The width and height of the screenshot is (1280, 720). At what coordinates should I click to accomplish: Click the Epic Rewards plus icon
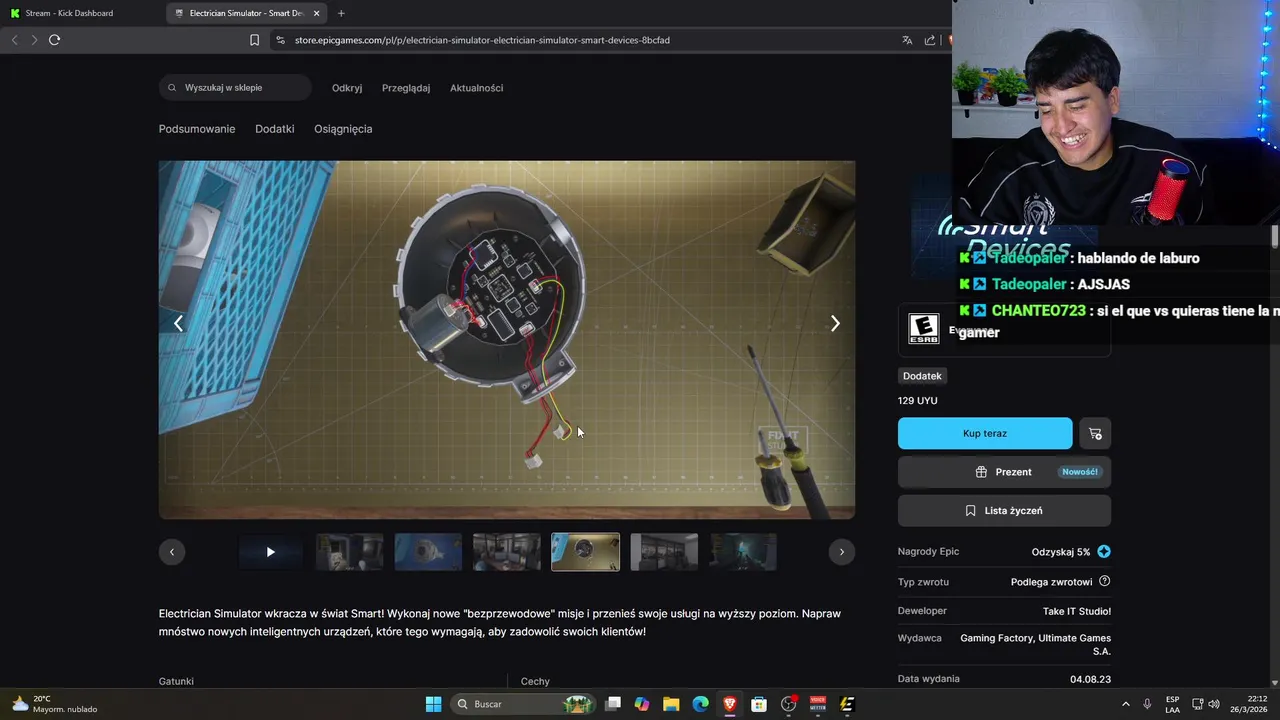(1104, 552)
